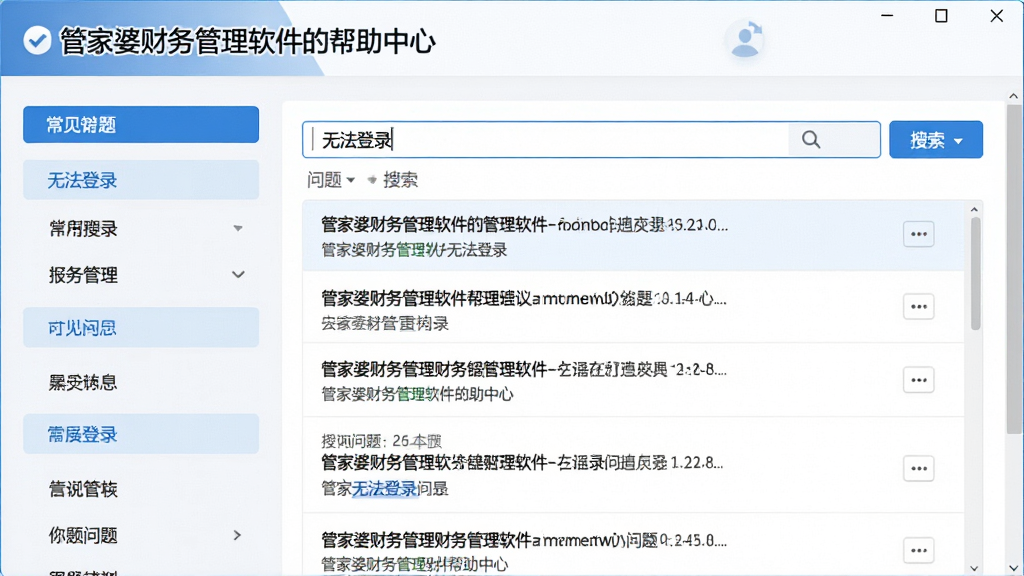This screenshot has width=1024, height=576.
Task: Click the 搜询问题 count label text
Action: pyautogui.click(x=381, y=441)
